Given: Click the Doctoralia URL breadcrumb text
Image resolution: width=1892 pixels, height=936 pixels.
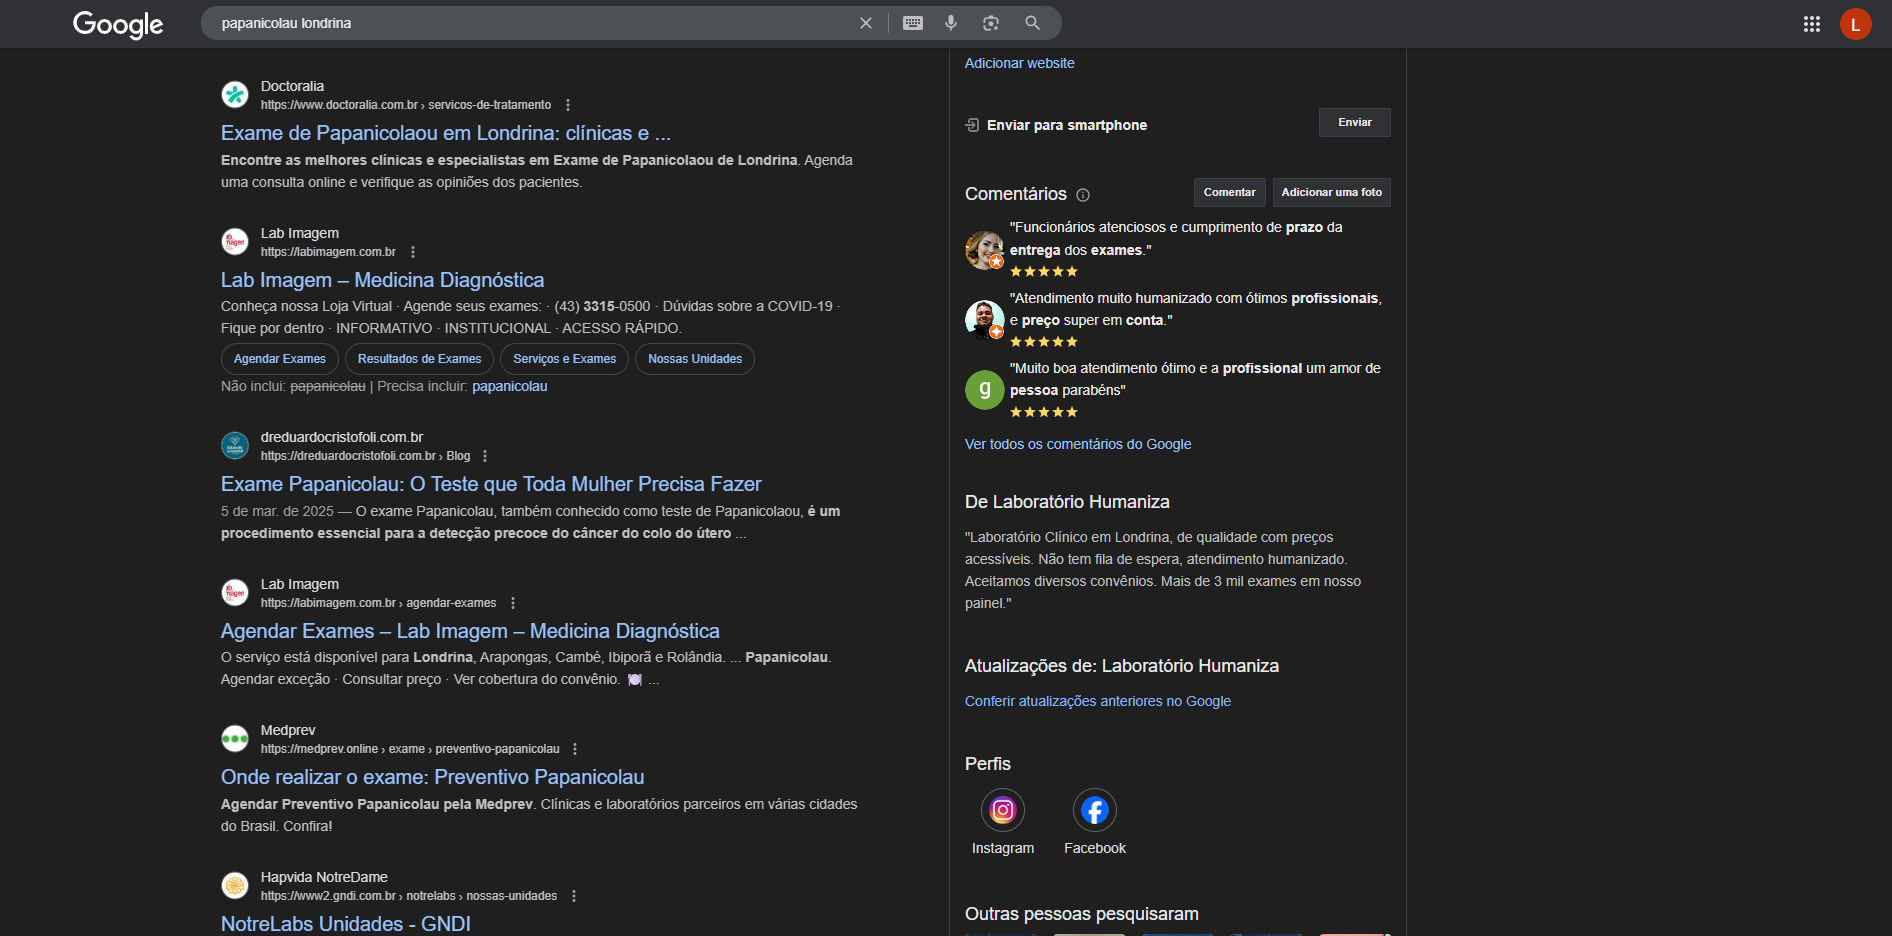Looking at the screenshot, I should [x=406, y=105].
